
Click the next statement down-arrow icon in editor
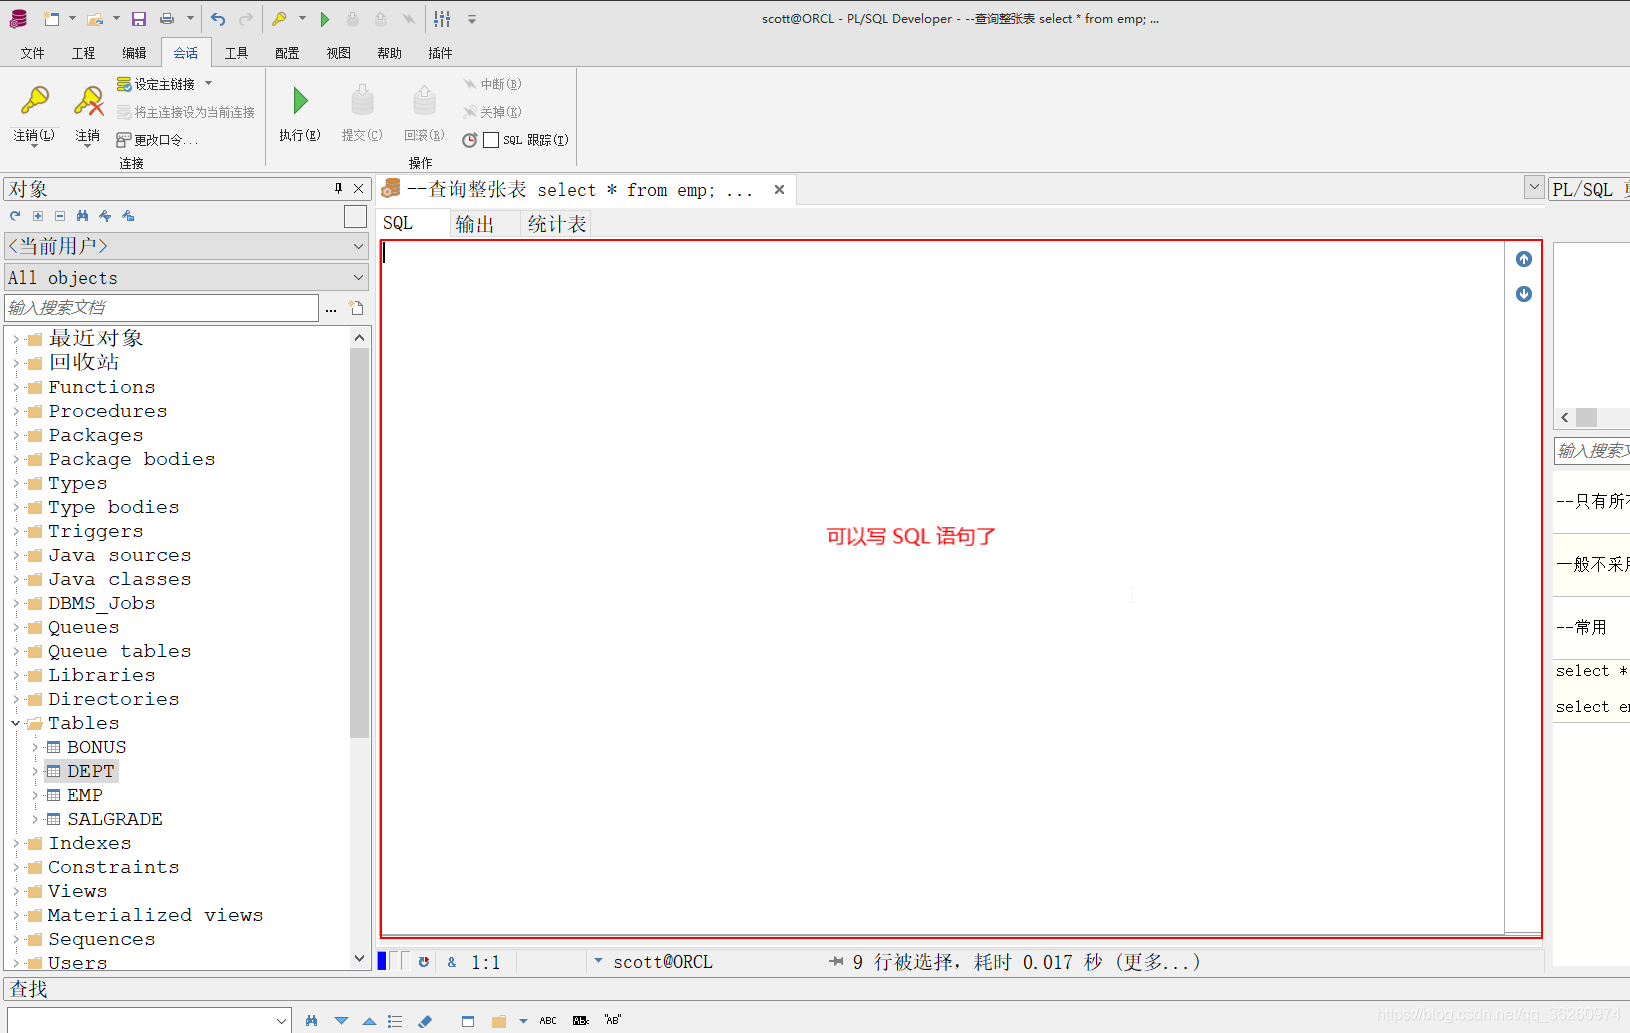tap(1524, 294)
